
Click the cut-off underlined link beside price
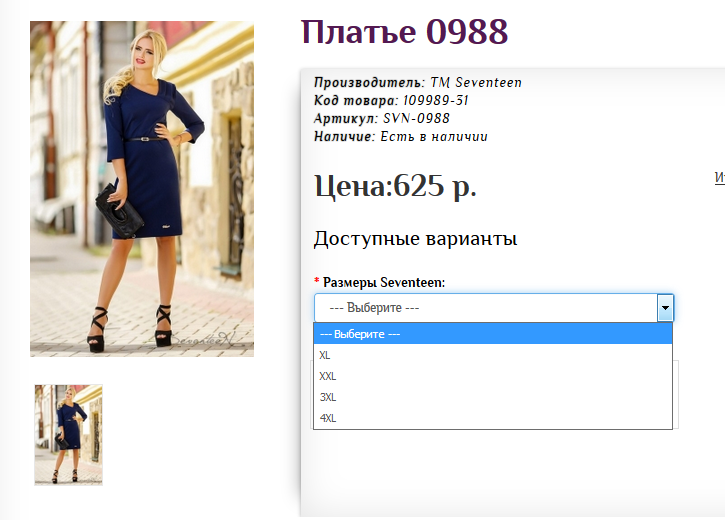coord(719,177)
